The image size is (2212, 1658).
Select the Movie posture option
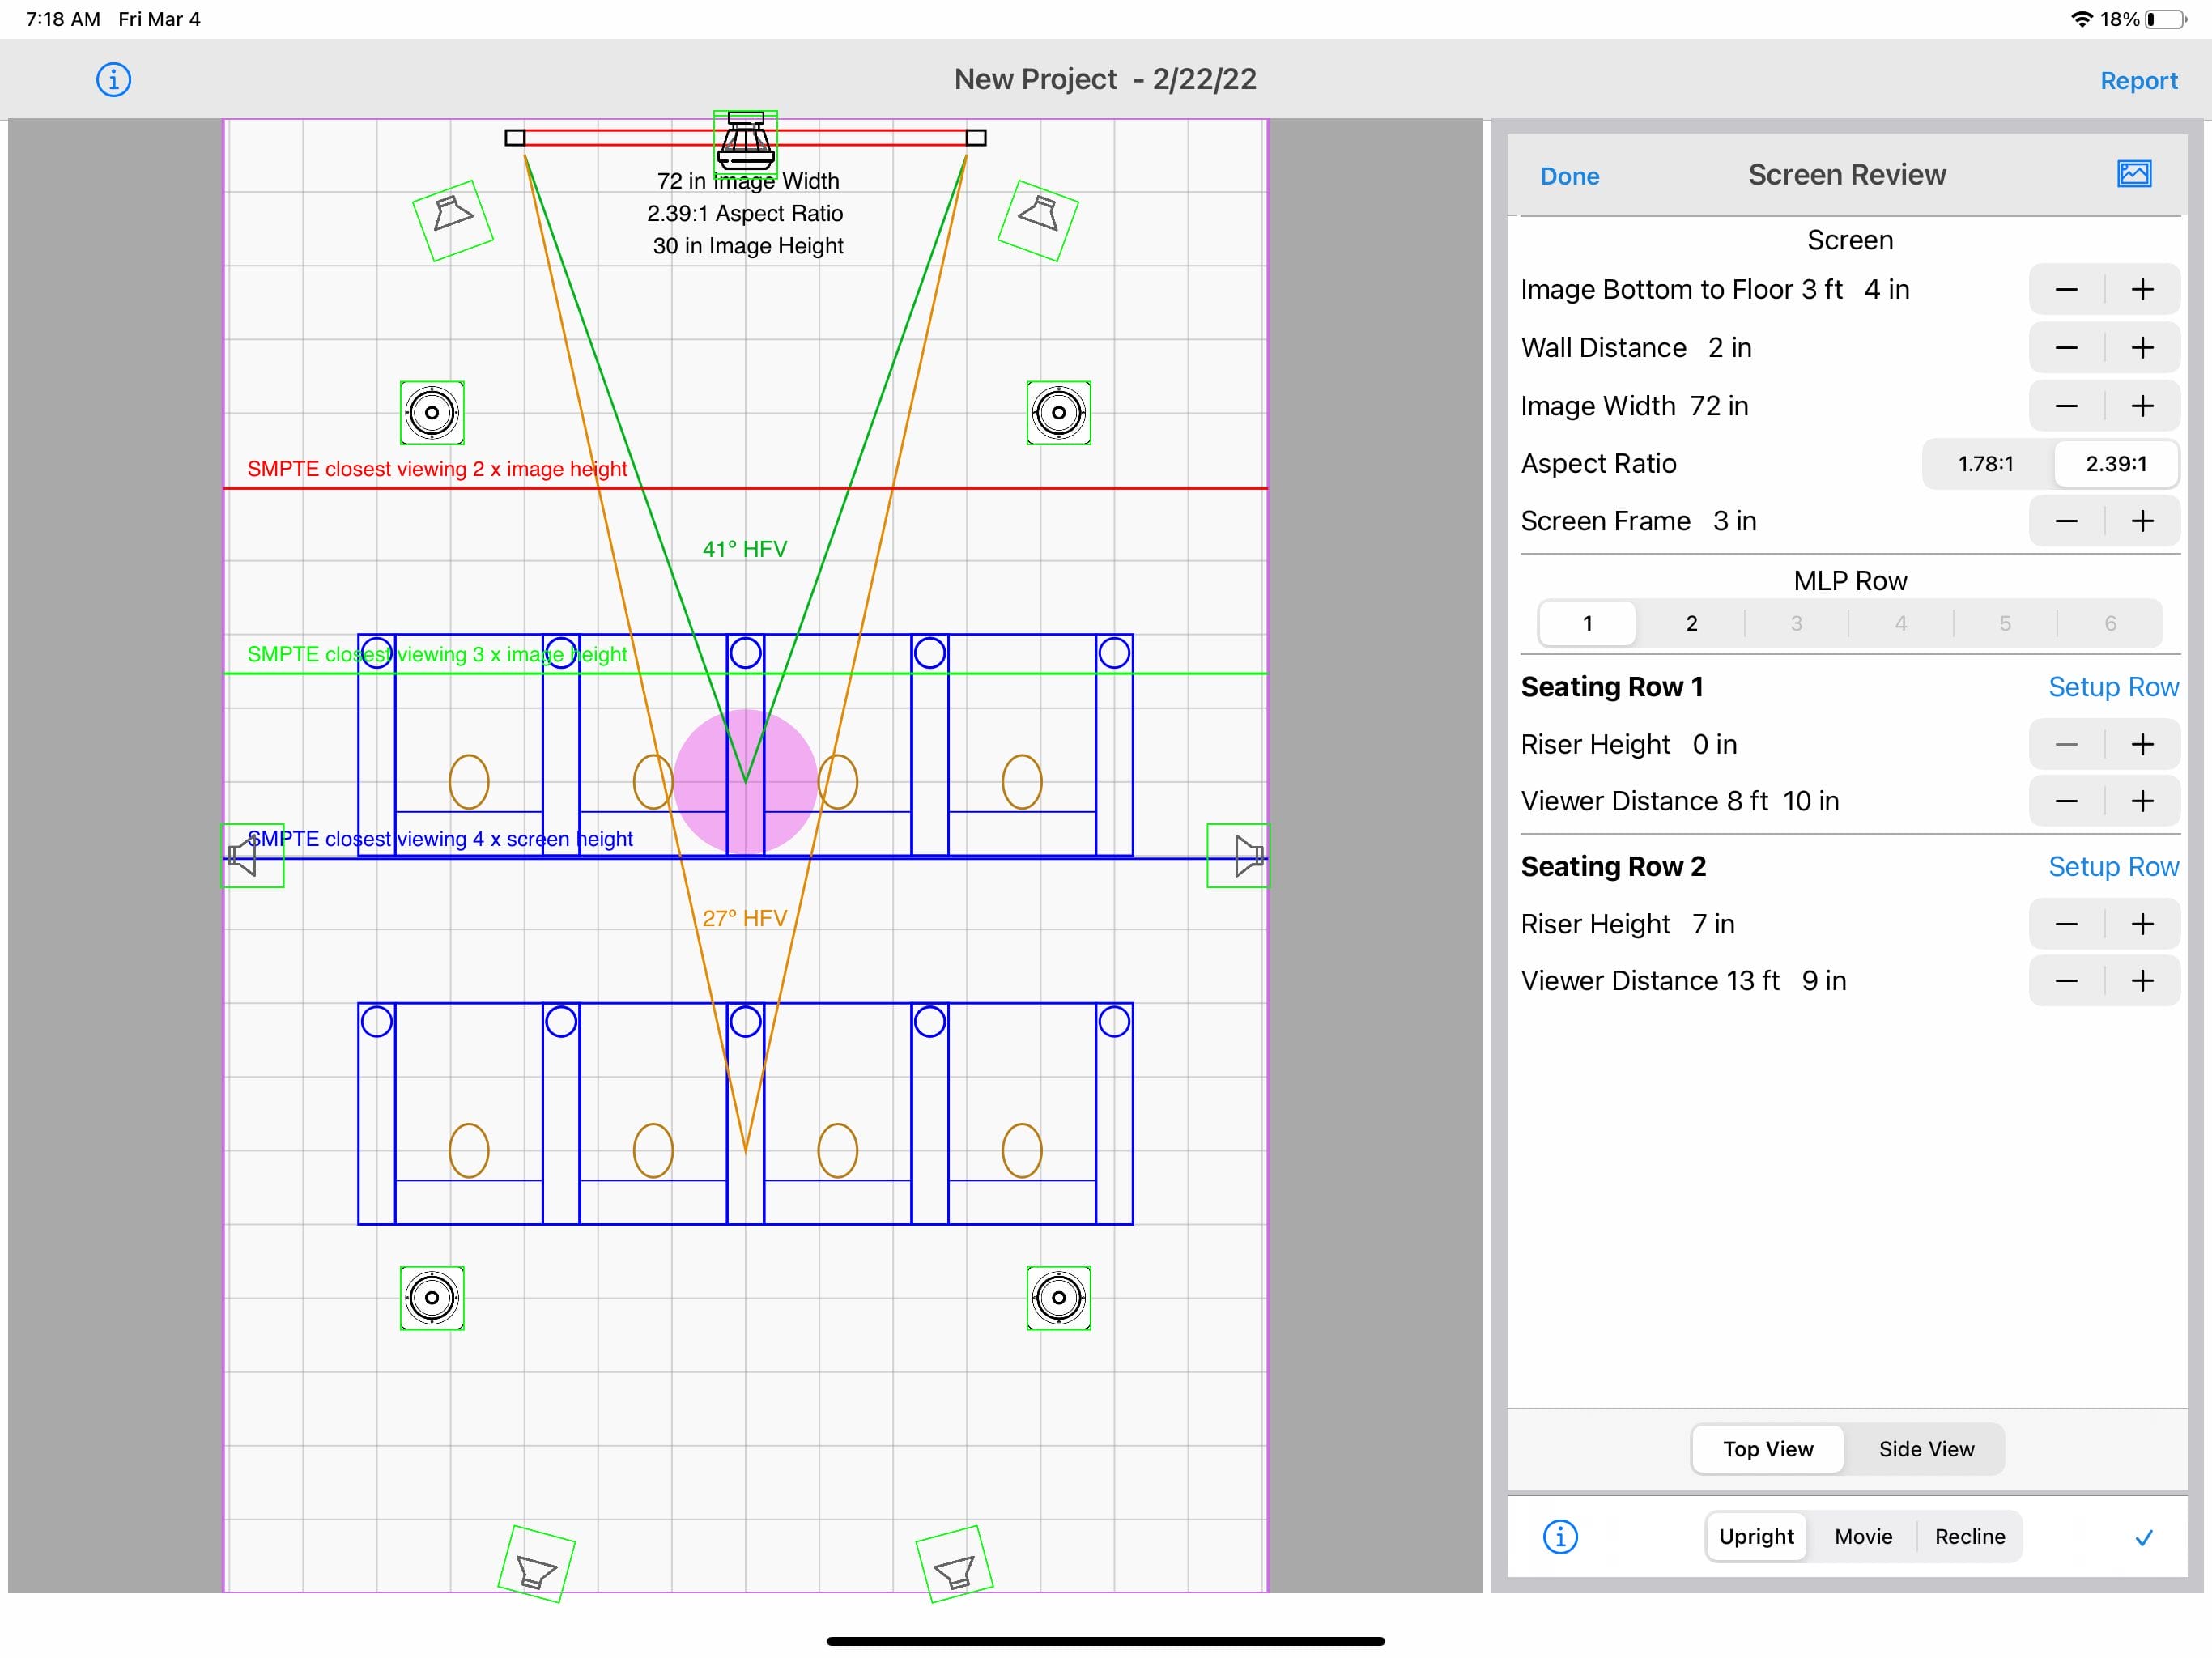point(1862,1536)
